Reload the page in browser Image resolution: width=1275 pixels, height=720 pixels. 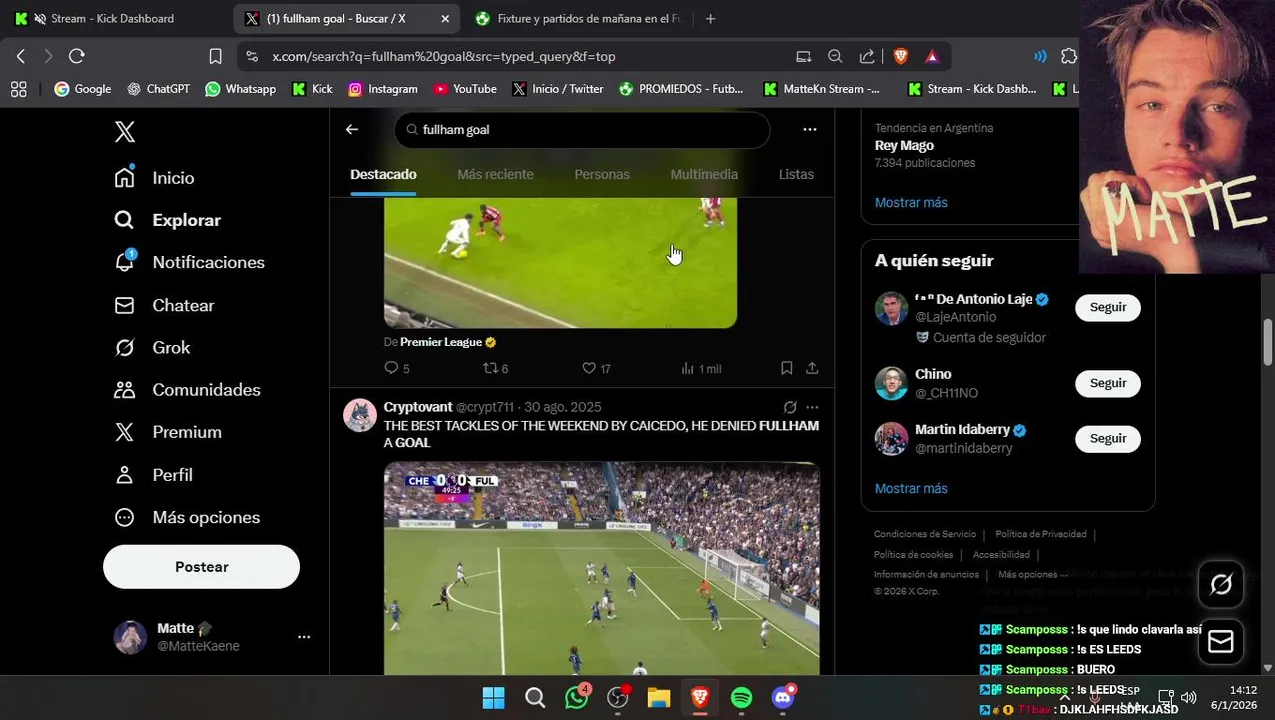77,56
